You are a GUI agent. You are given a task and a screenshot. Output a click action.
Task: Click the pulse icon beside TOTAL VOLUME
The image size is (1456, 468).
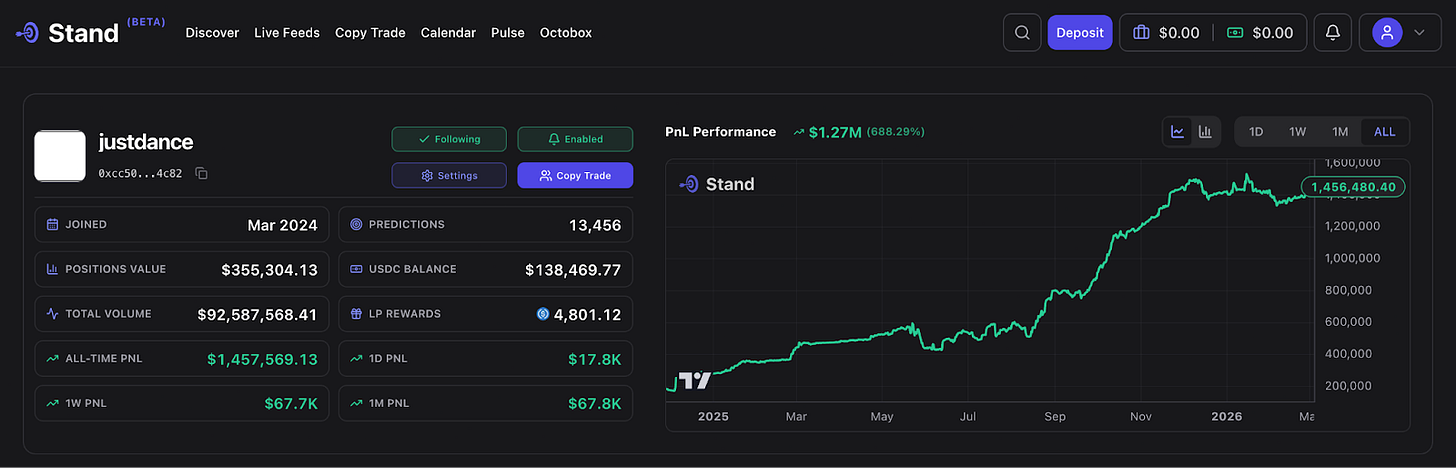pyautogui.click(x=52, y=314)
